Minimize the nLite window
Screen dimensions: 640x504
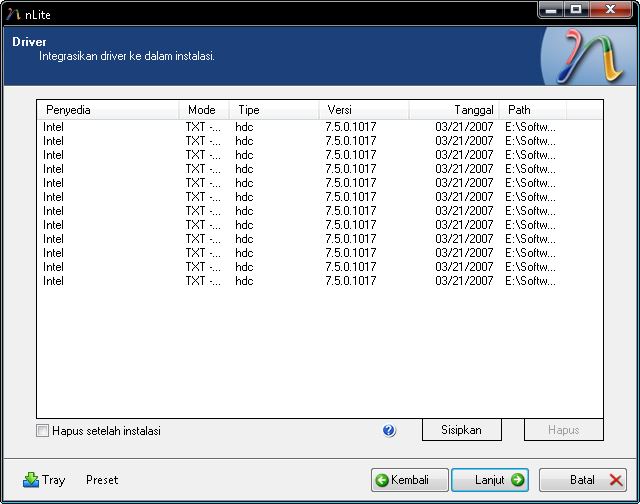(551, 9)
